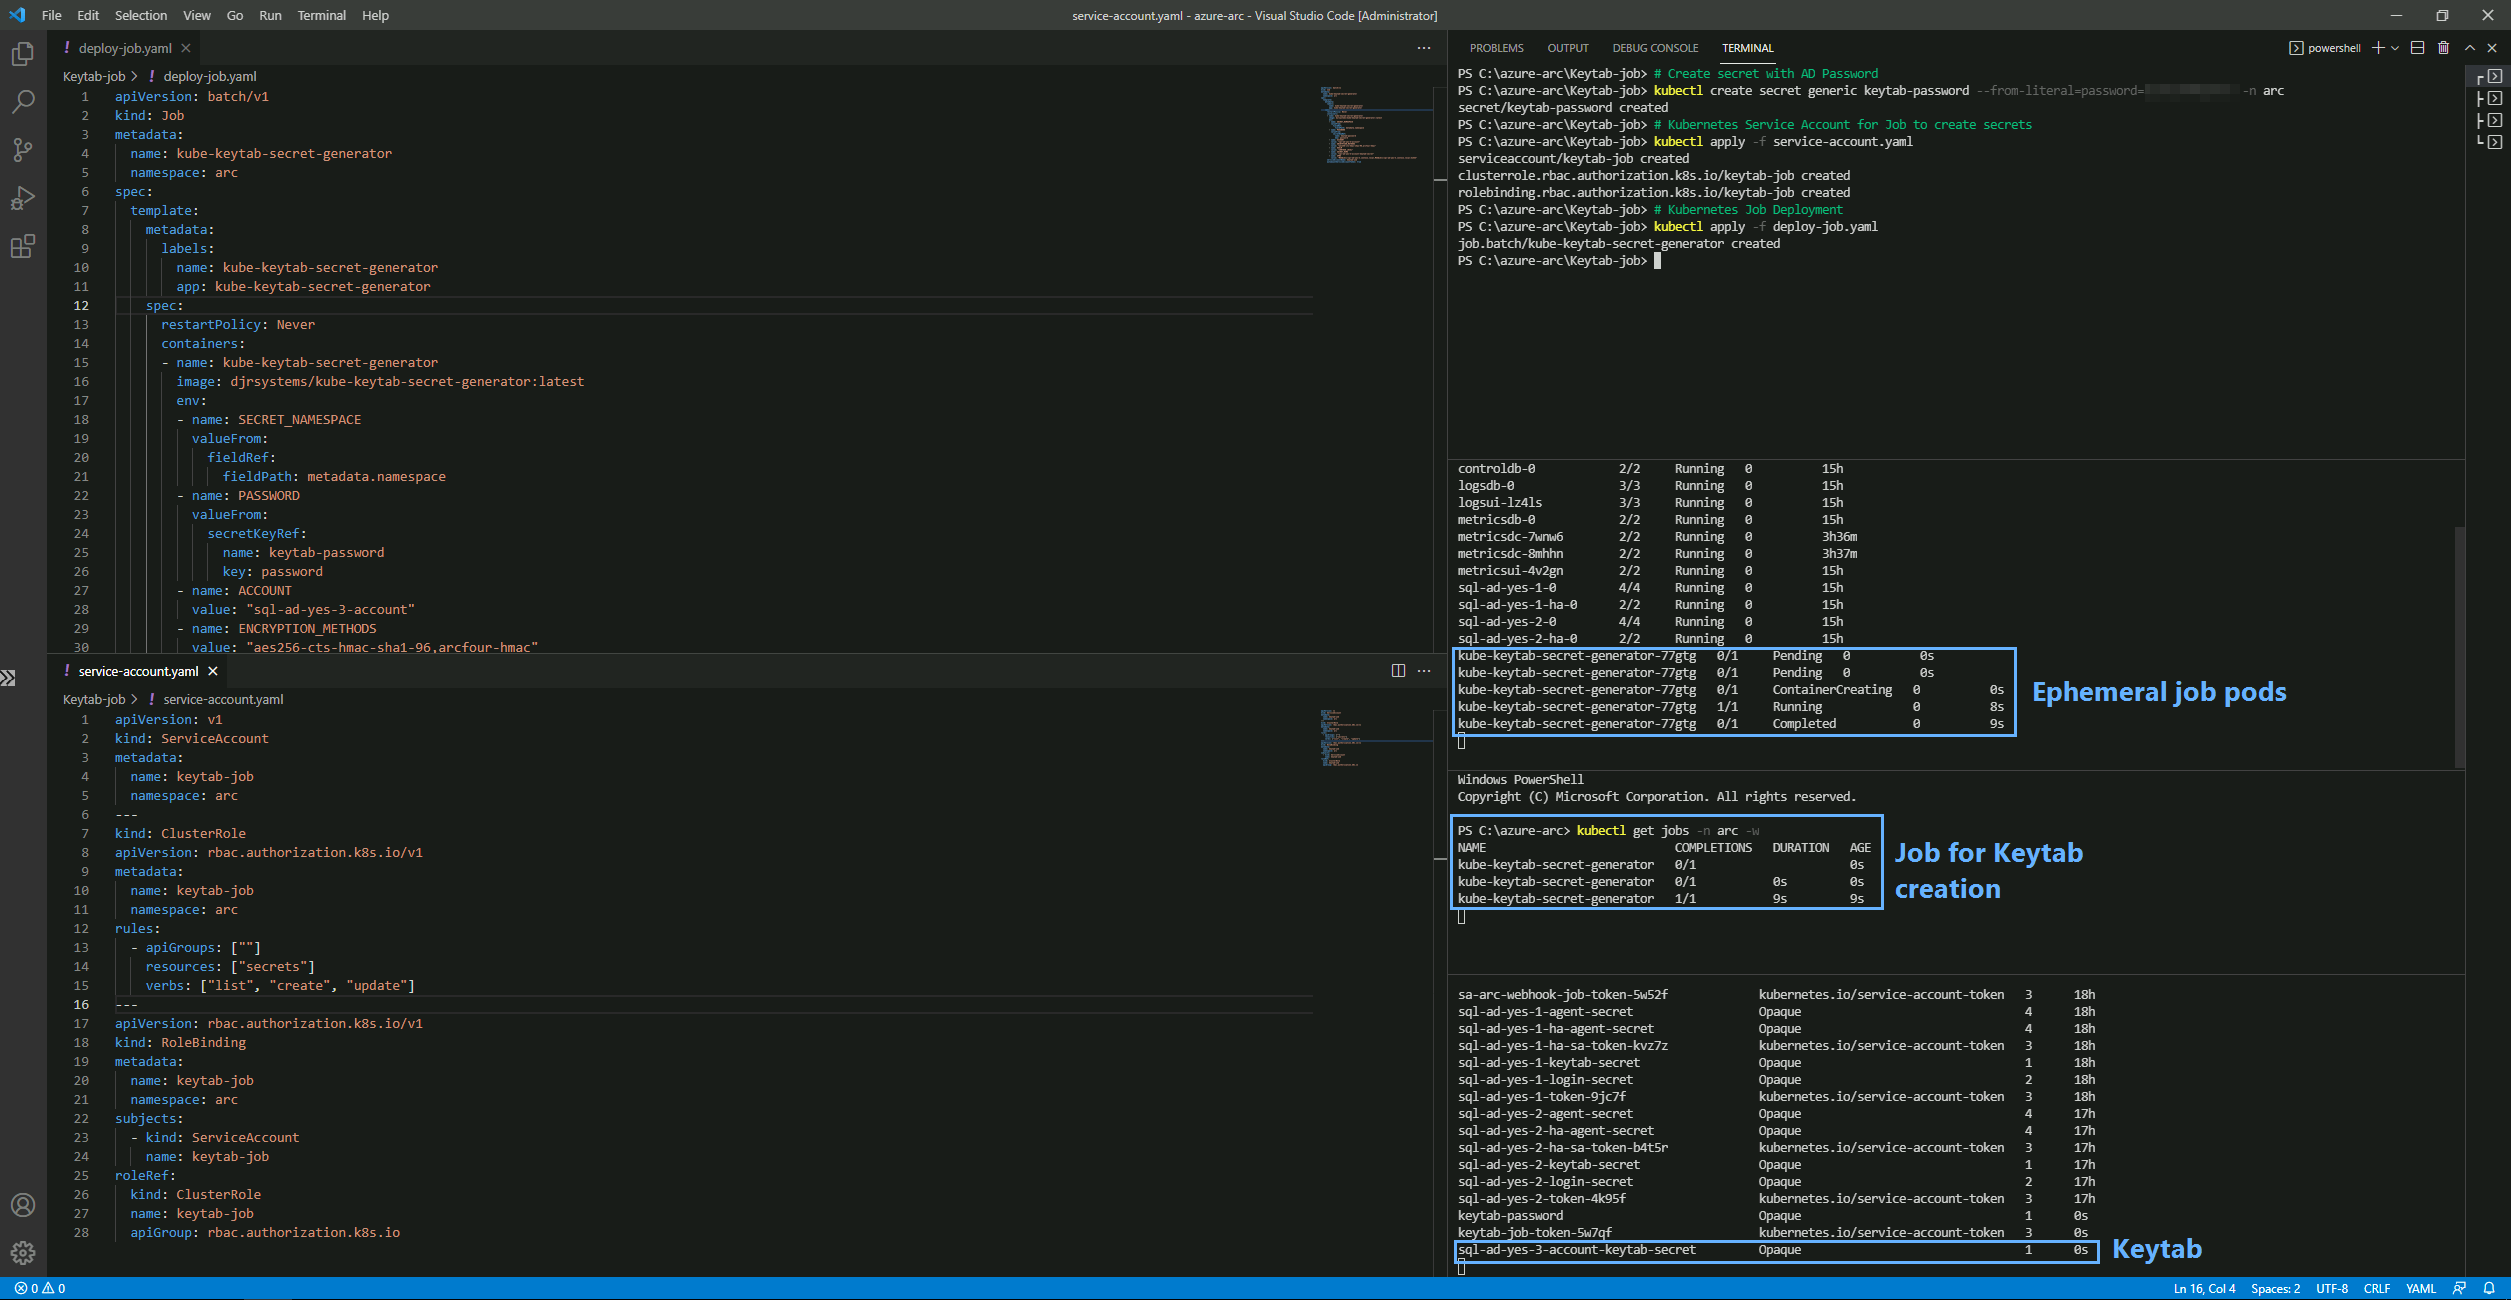
Task: Click the CRLF end-of-line indicator
Action: [x=2376, y=1288]
